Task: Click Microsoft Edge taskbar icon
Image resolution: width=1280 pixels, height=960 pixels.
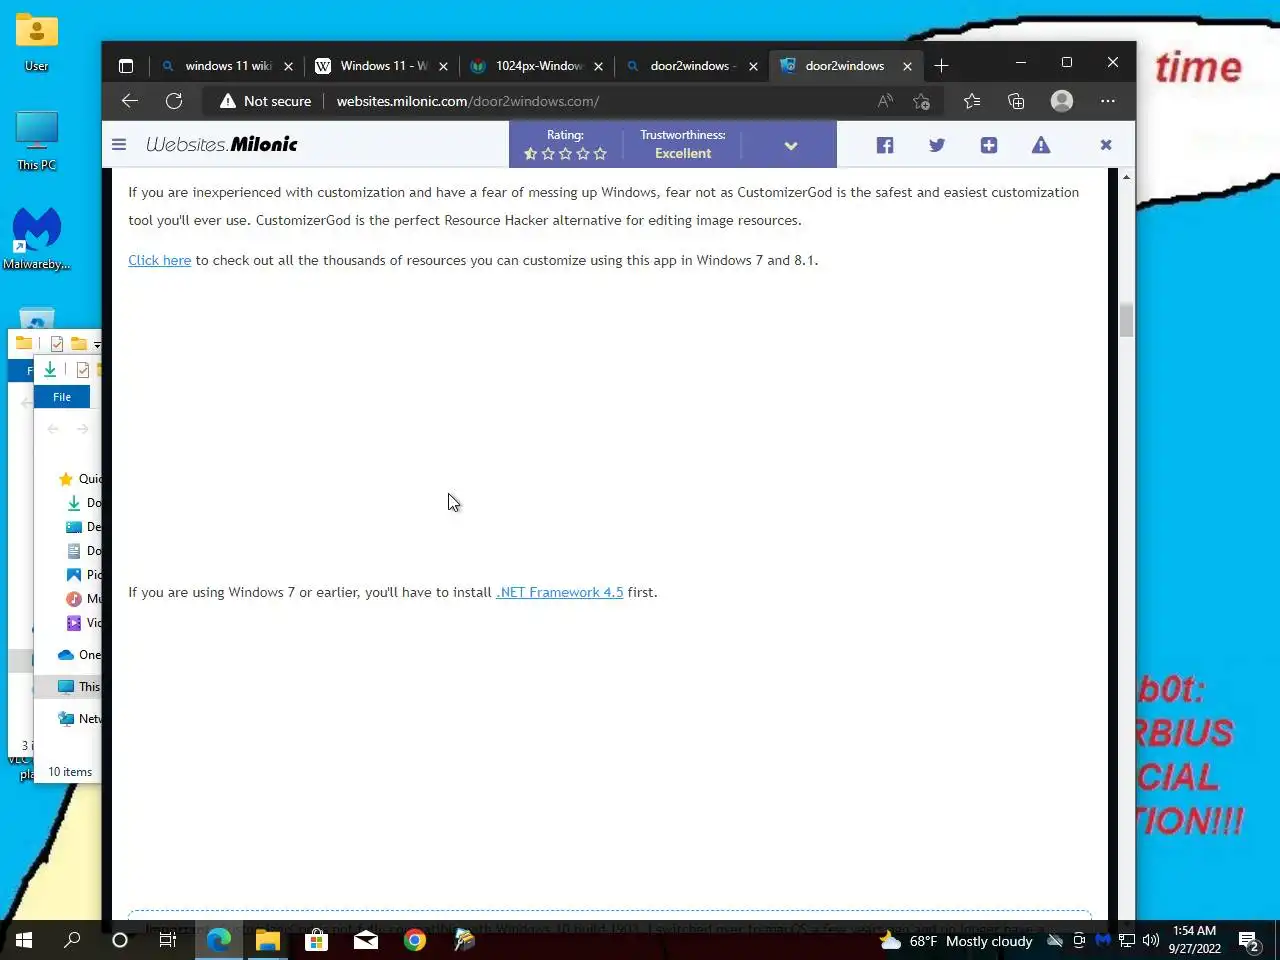Action: 218,940
